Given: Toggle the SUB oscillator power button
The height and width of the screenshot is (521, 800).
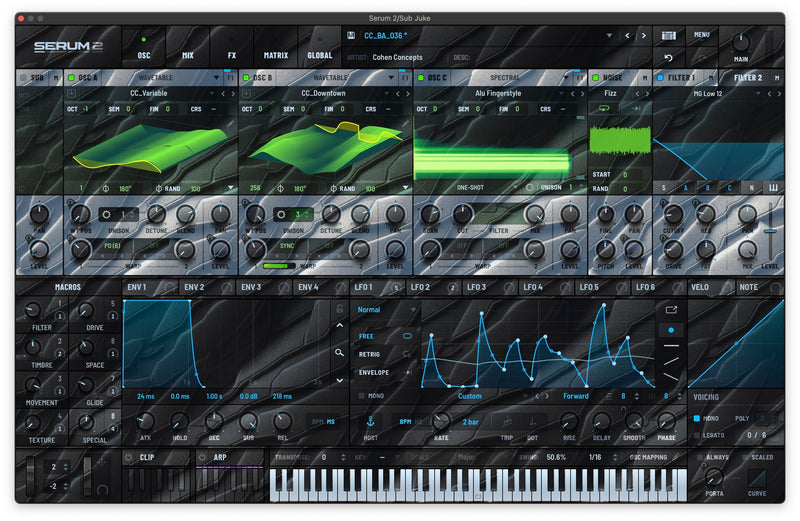Looking at the screenshot, I should pos(23,78).
